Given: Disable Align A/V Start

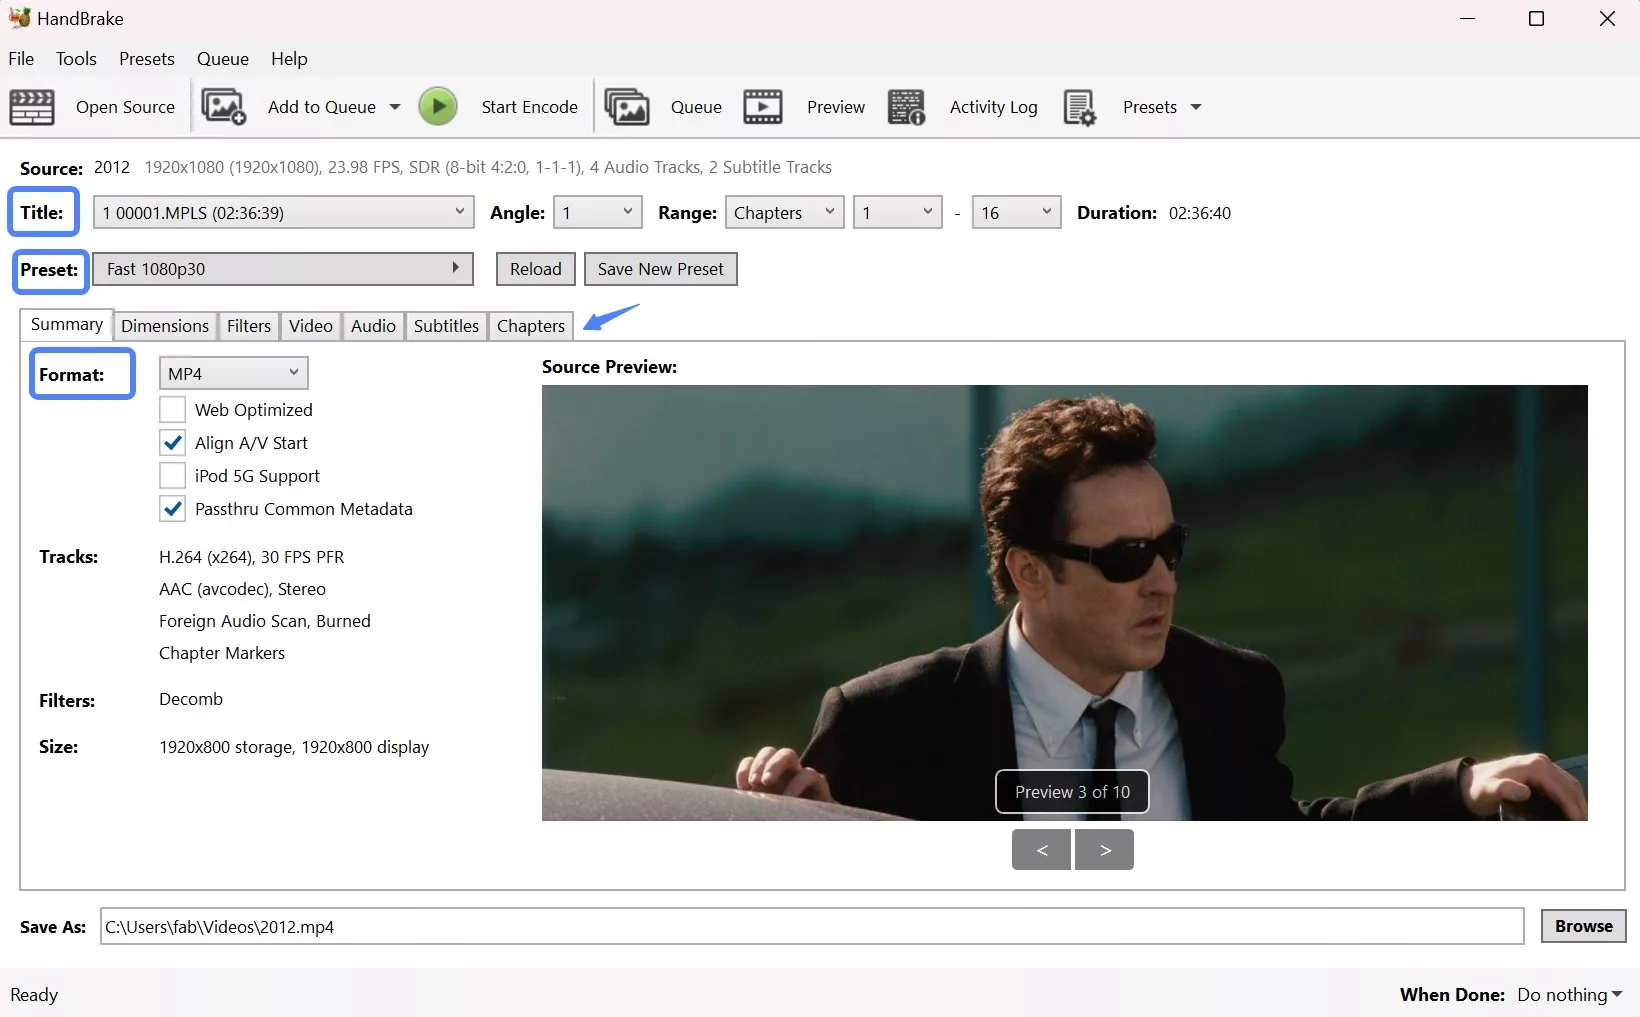Looking at the screenshot, I should [x=172, y=442].
